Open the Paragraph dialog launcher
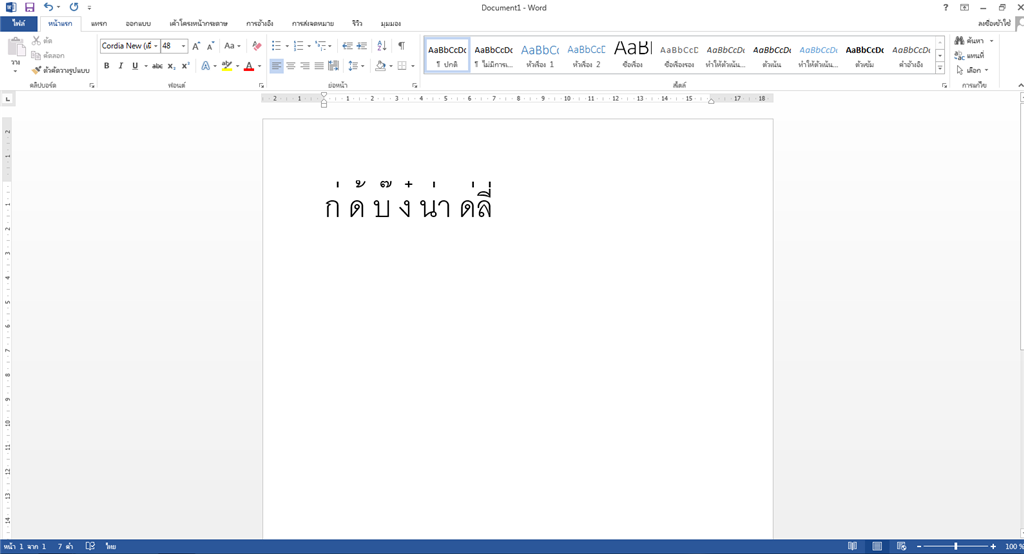Screen dimensions: 1024x554 click(x=415, y=86)
